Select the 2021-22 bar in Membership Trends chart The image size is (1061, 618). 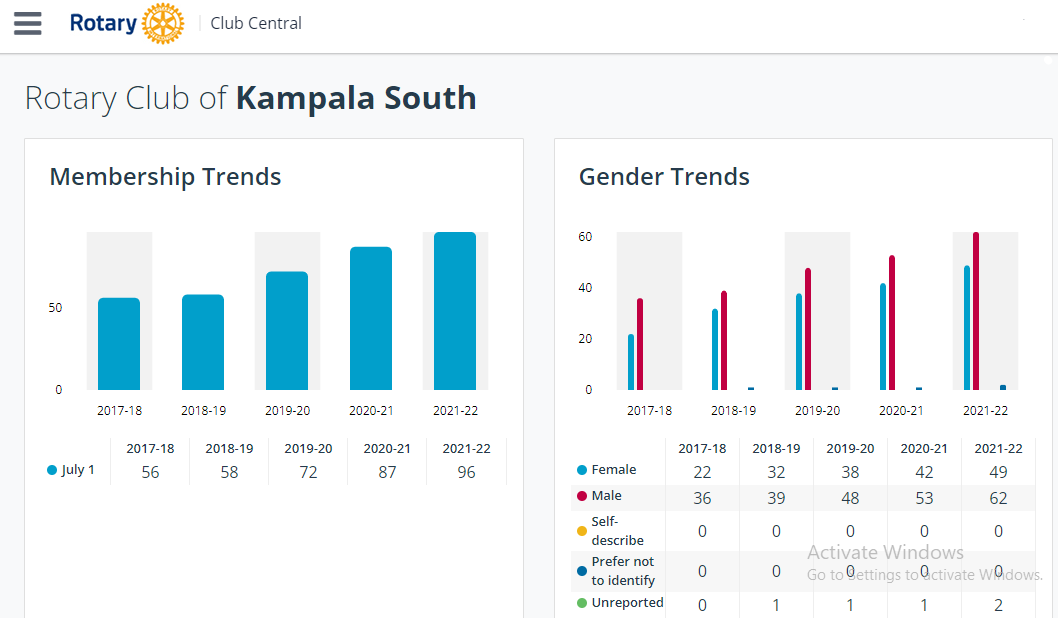tap(455, 311)
